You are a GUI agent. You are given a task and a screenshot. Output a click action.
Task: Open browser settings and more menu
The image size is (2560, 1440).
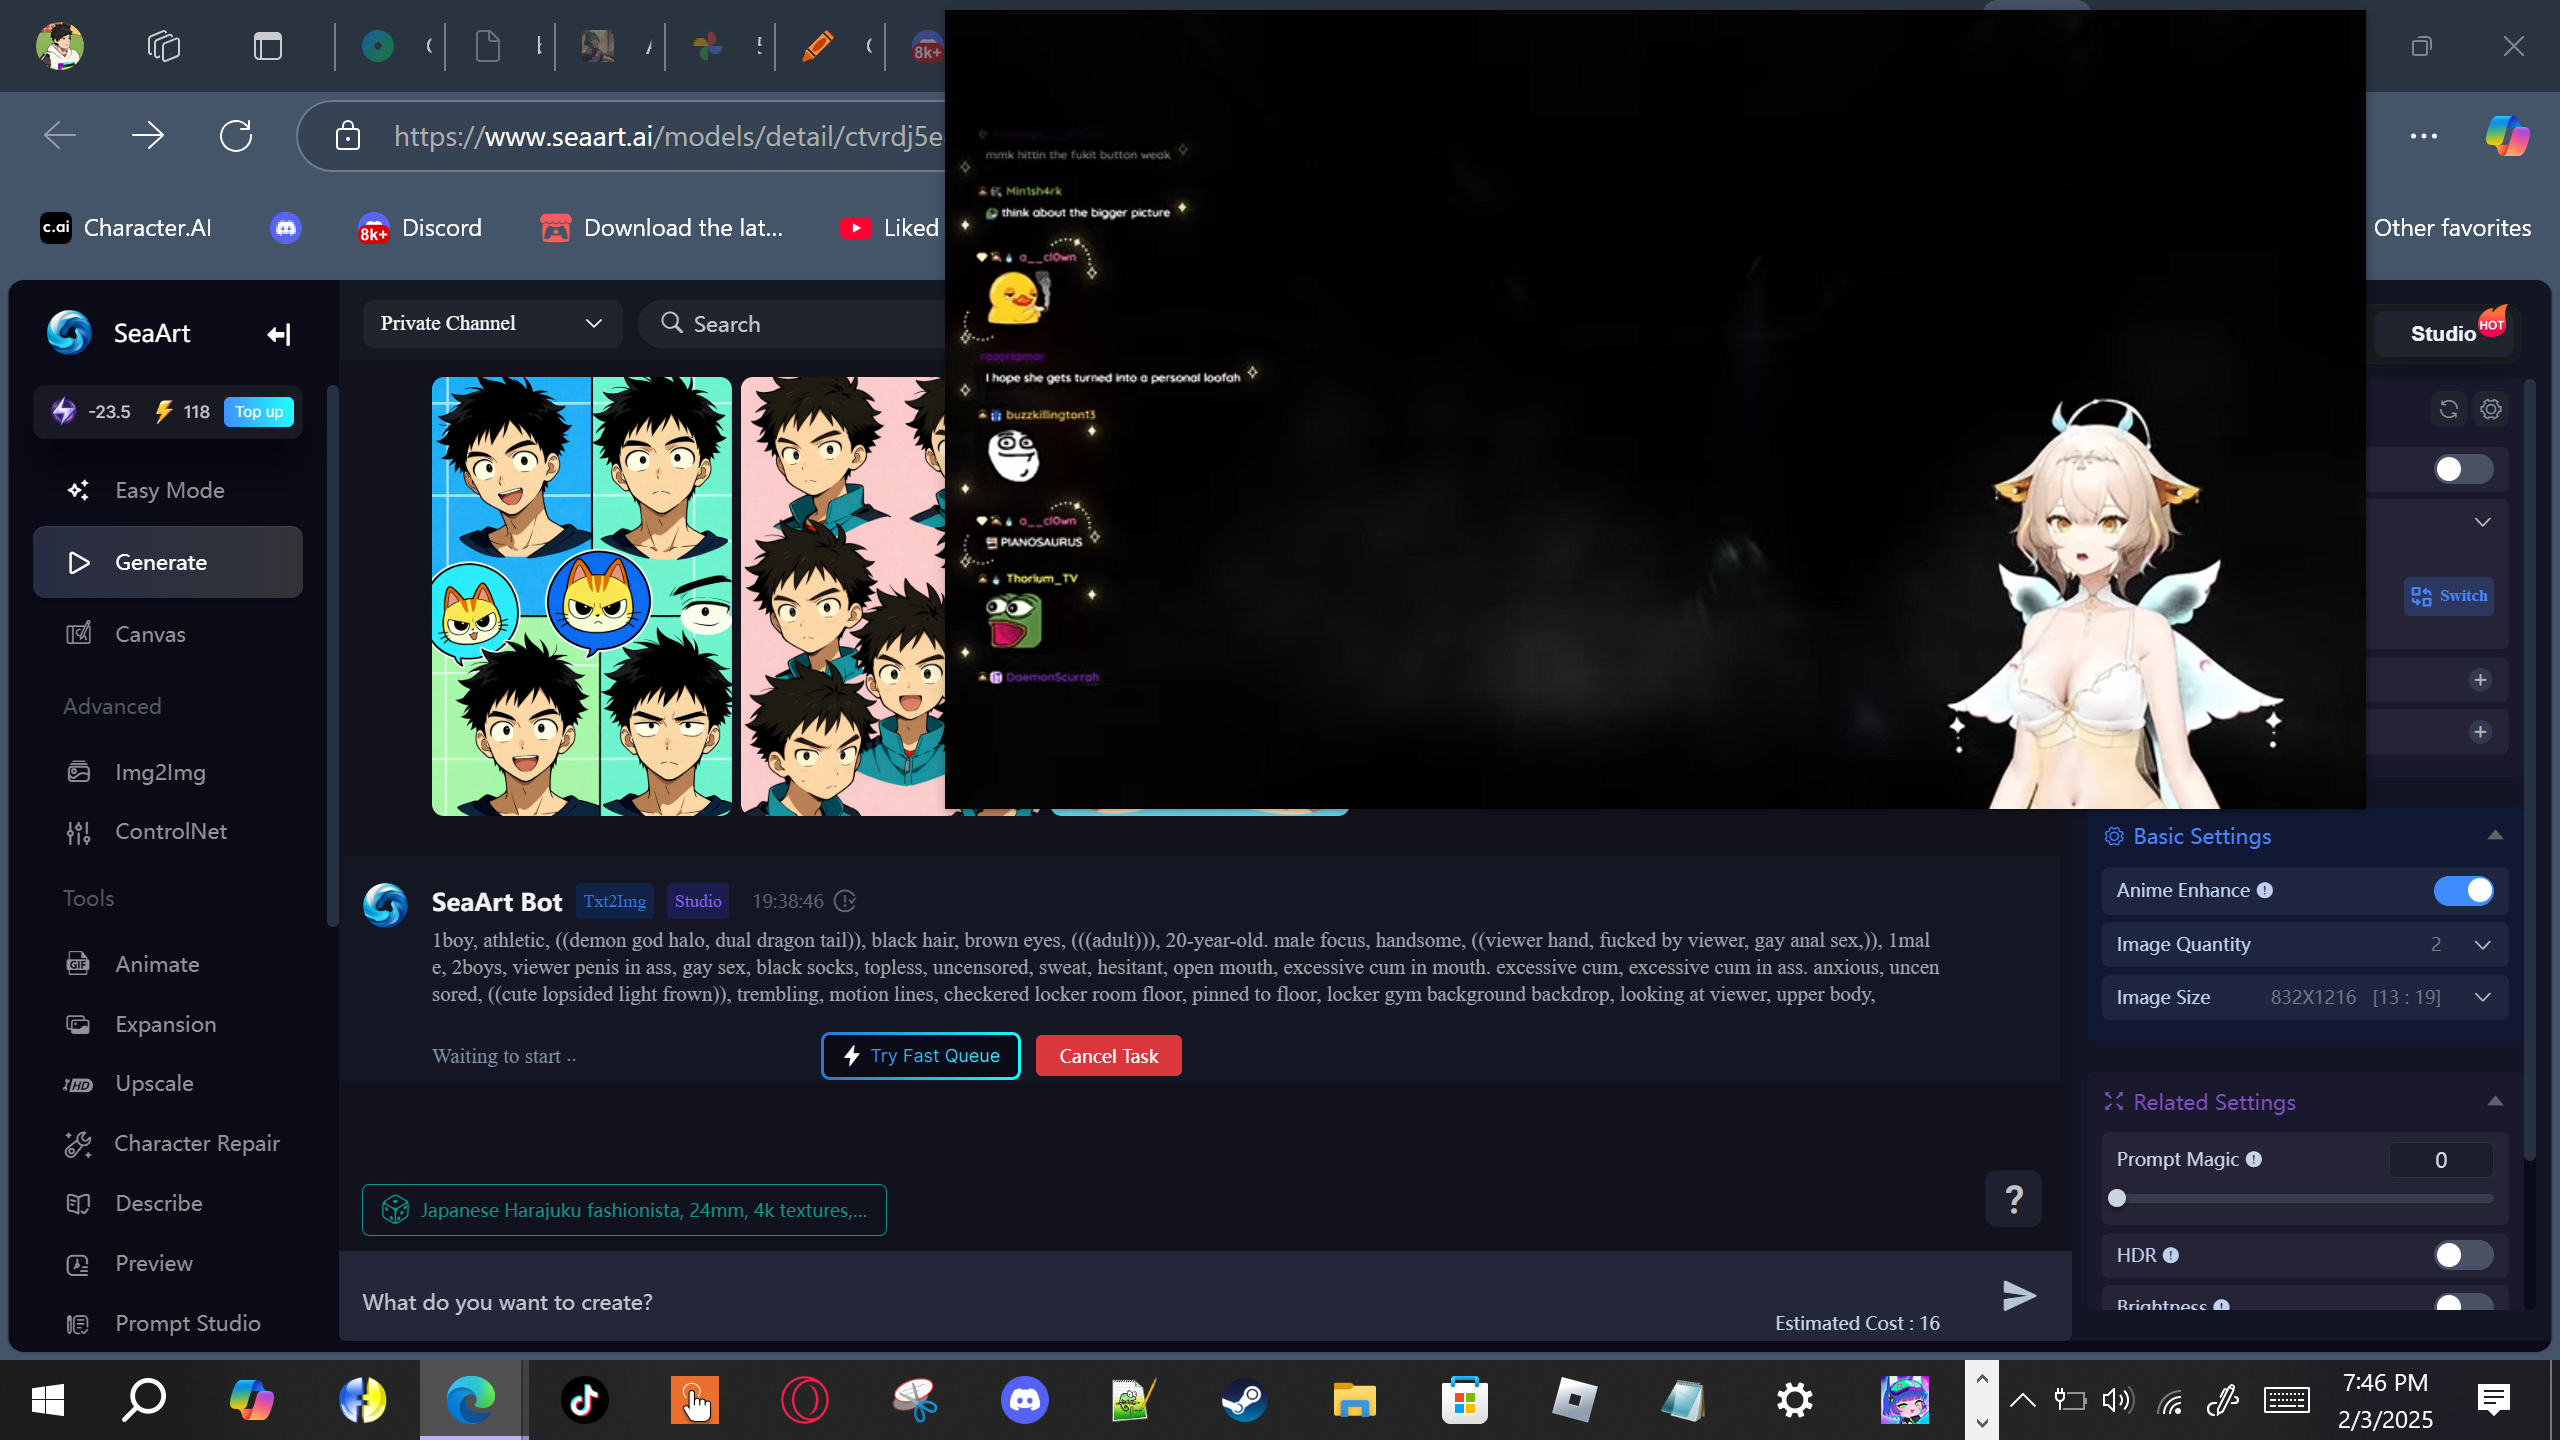2423,136
